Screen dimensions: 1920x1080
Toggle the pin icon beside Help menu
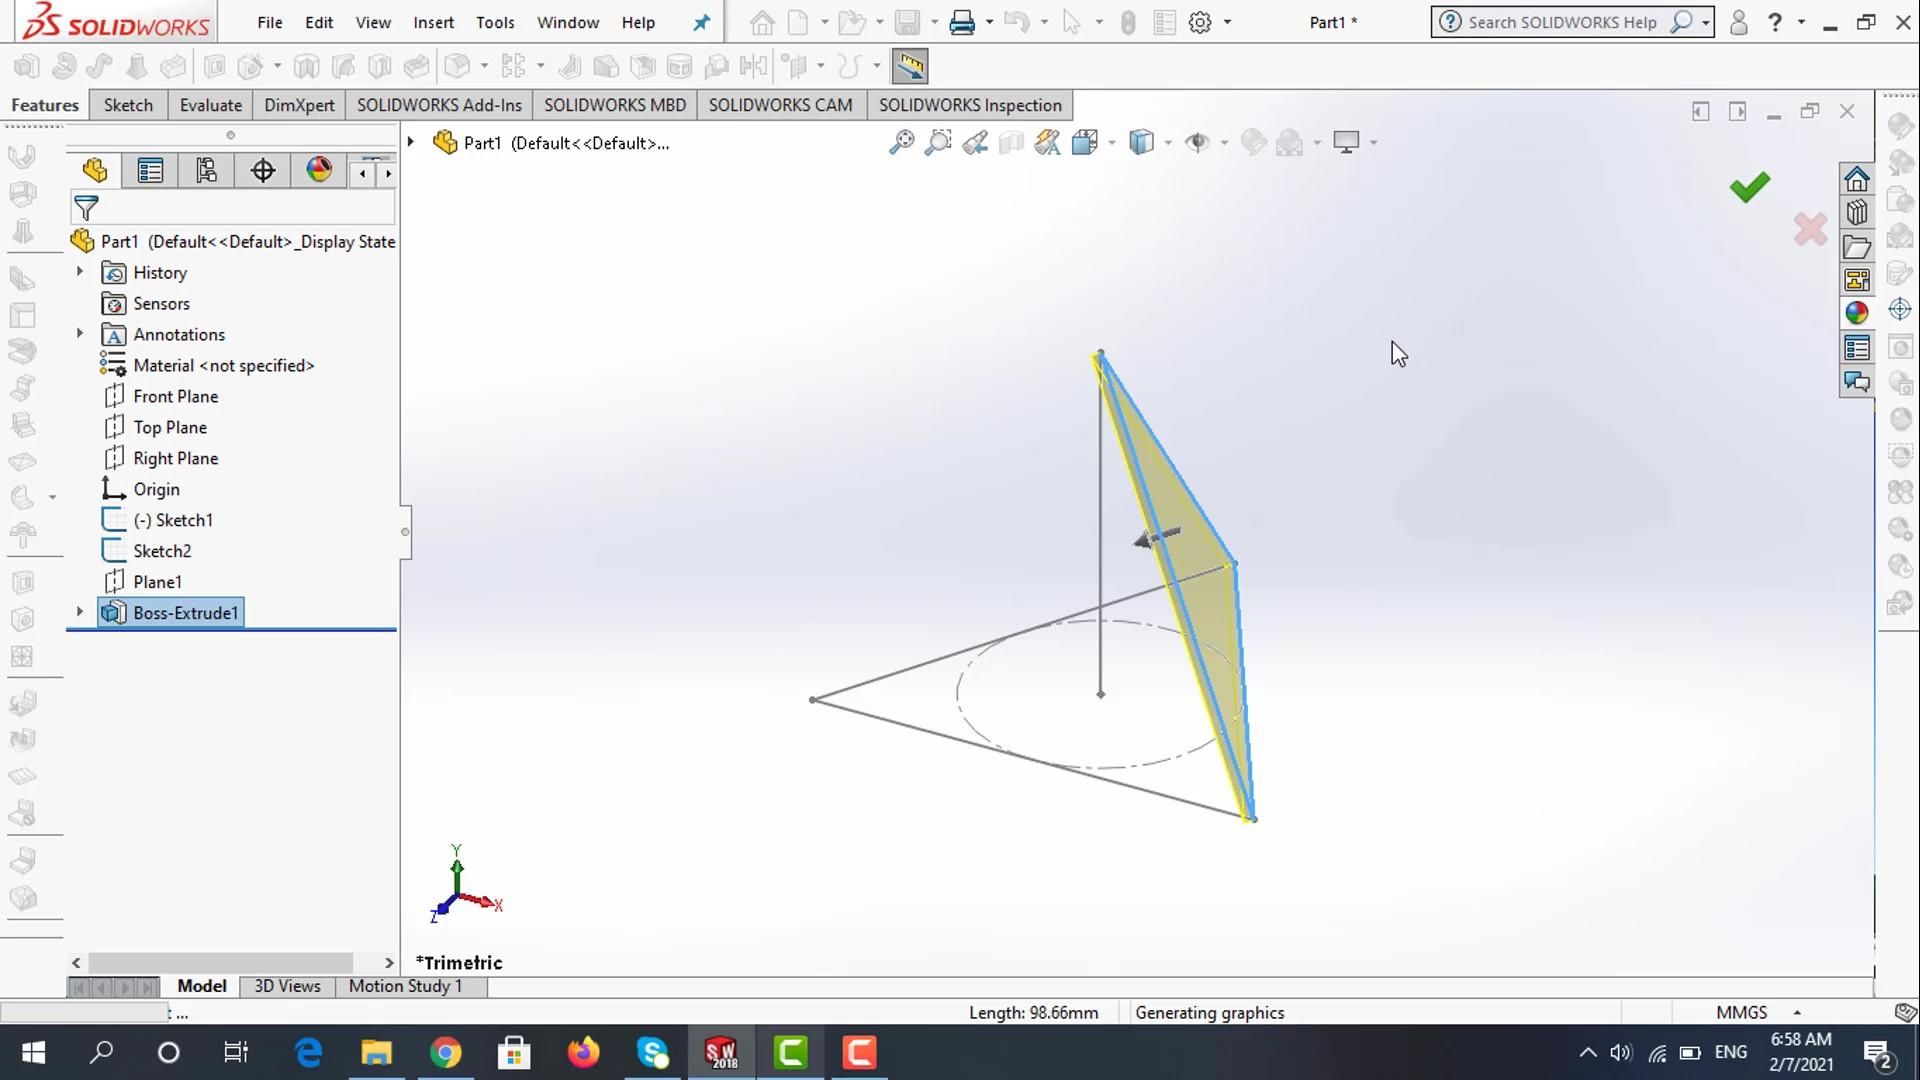tap(701, 22)
